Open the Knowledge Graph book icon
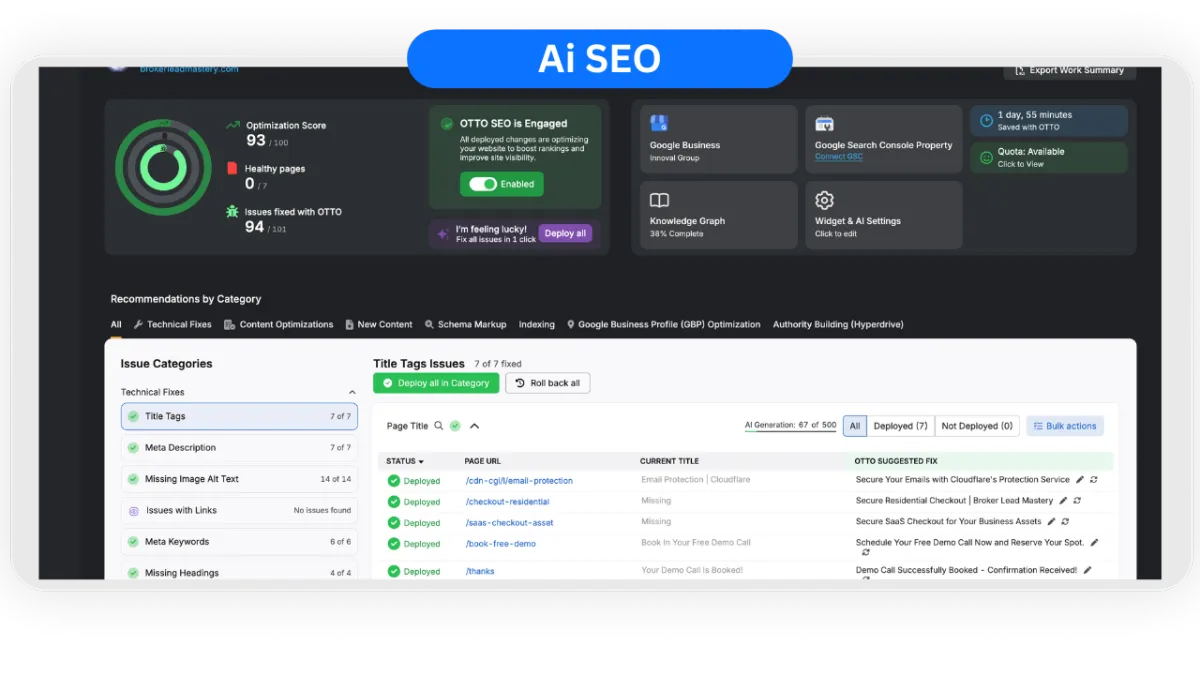The width and height of the screenshot is (1200, 675). click(659, 200)
